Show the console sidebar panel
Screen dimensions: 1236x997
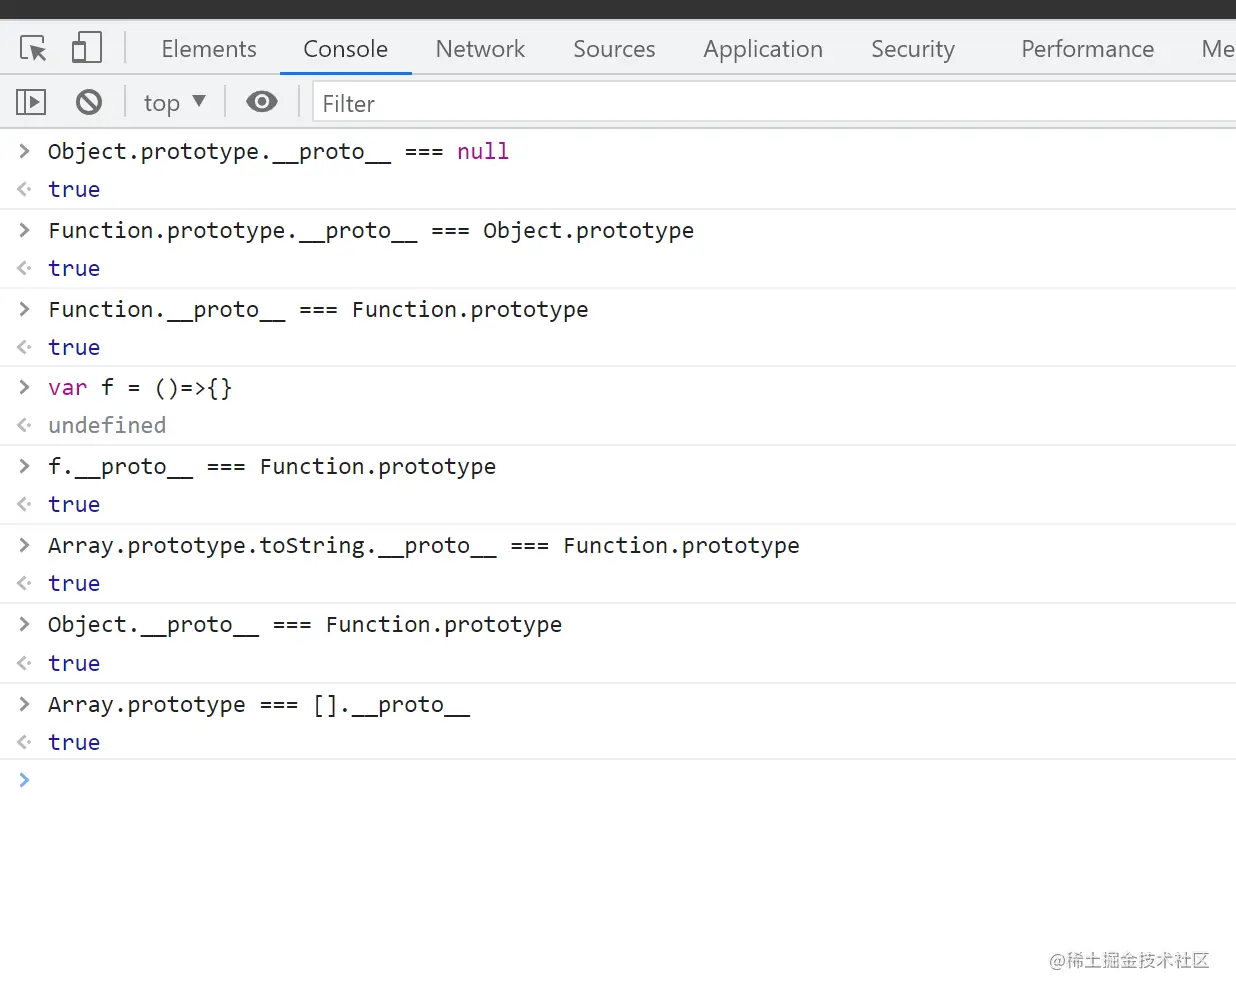pyautogui.click(x=31, y=102)
